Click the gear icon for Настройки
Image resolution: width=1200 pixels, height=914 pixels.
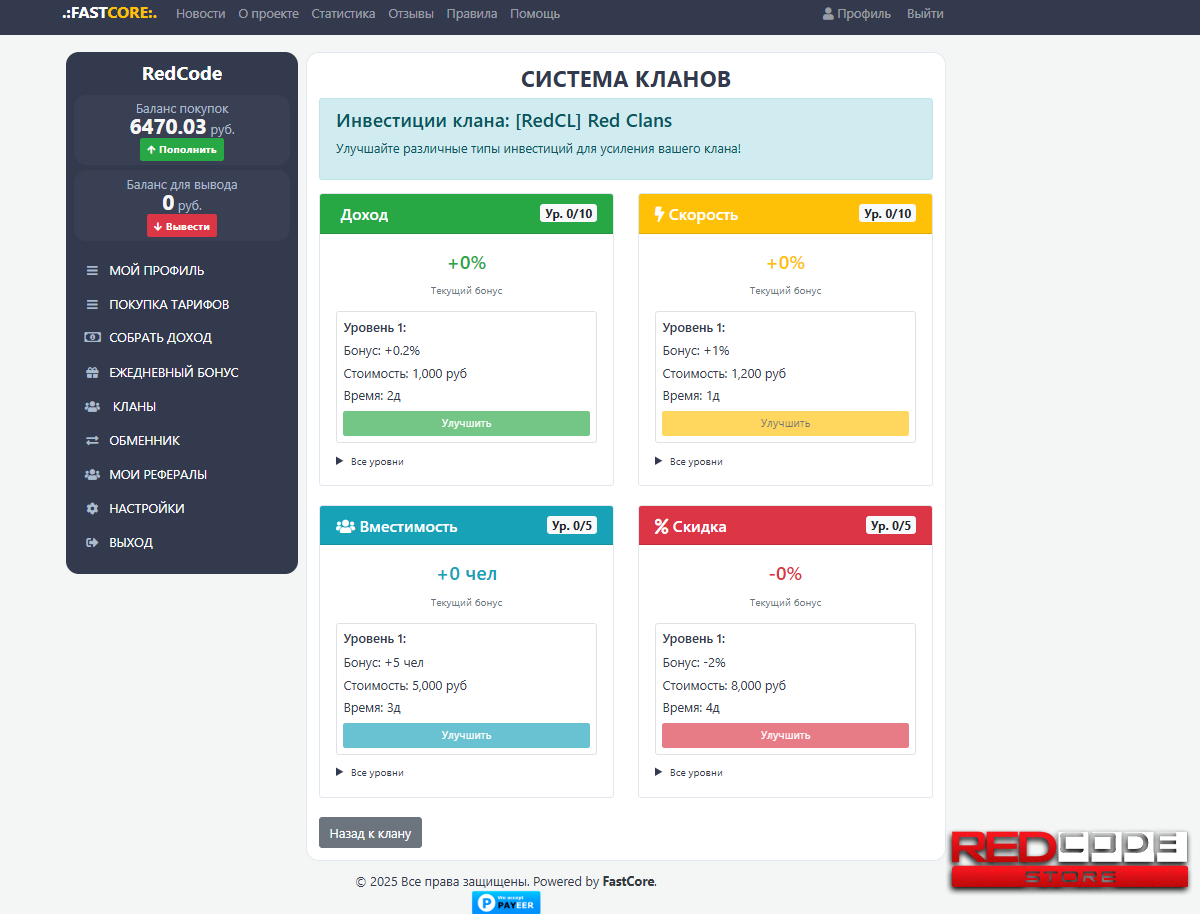click(92, 509)
